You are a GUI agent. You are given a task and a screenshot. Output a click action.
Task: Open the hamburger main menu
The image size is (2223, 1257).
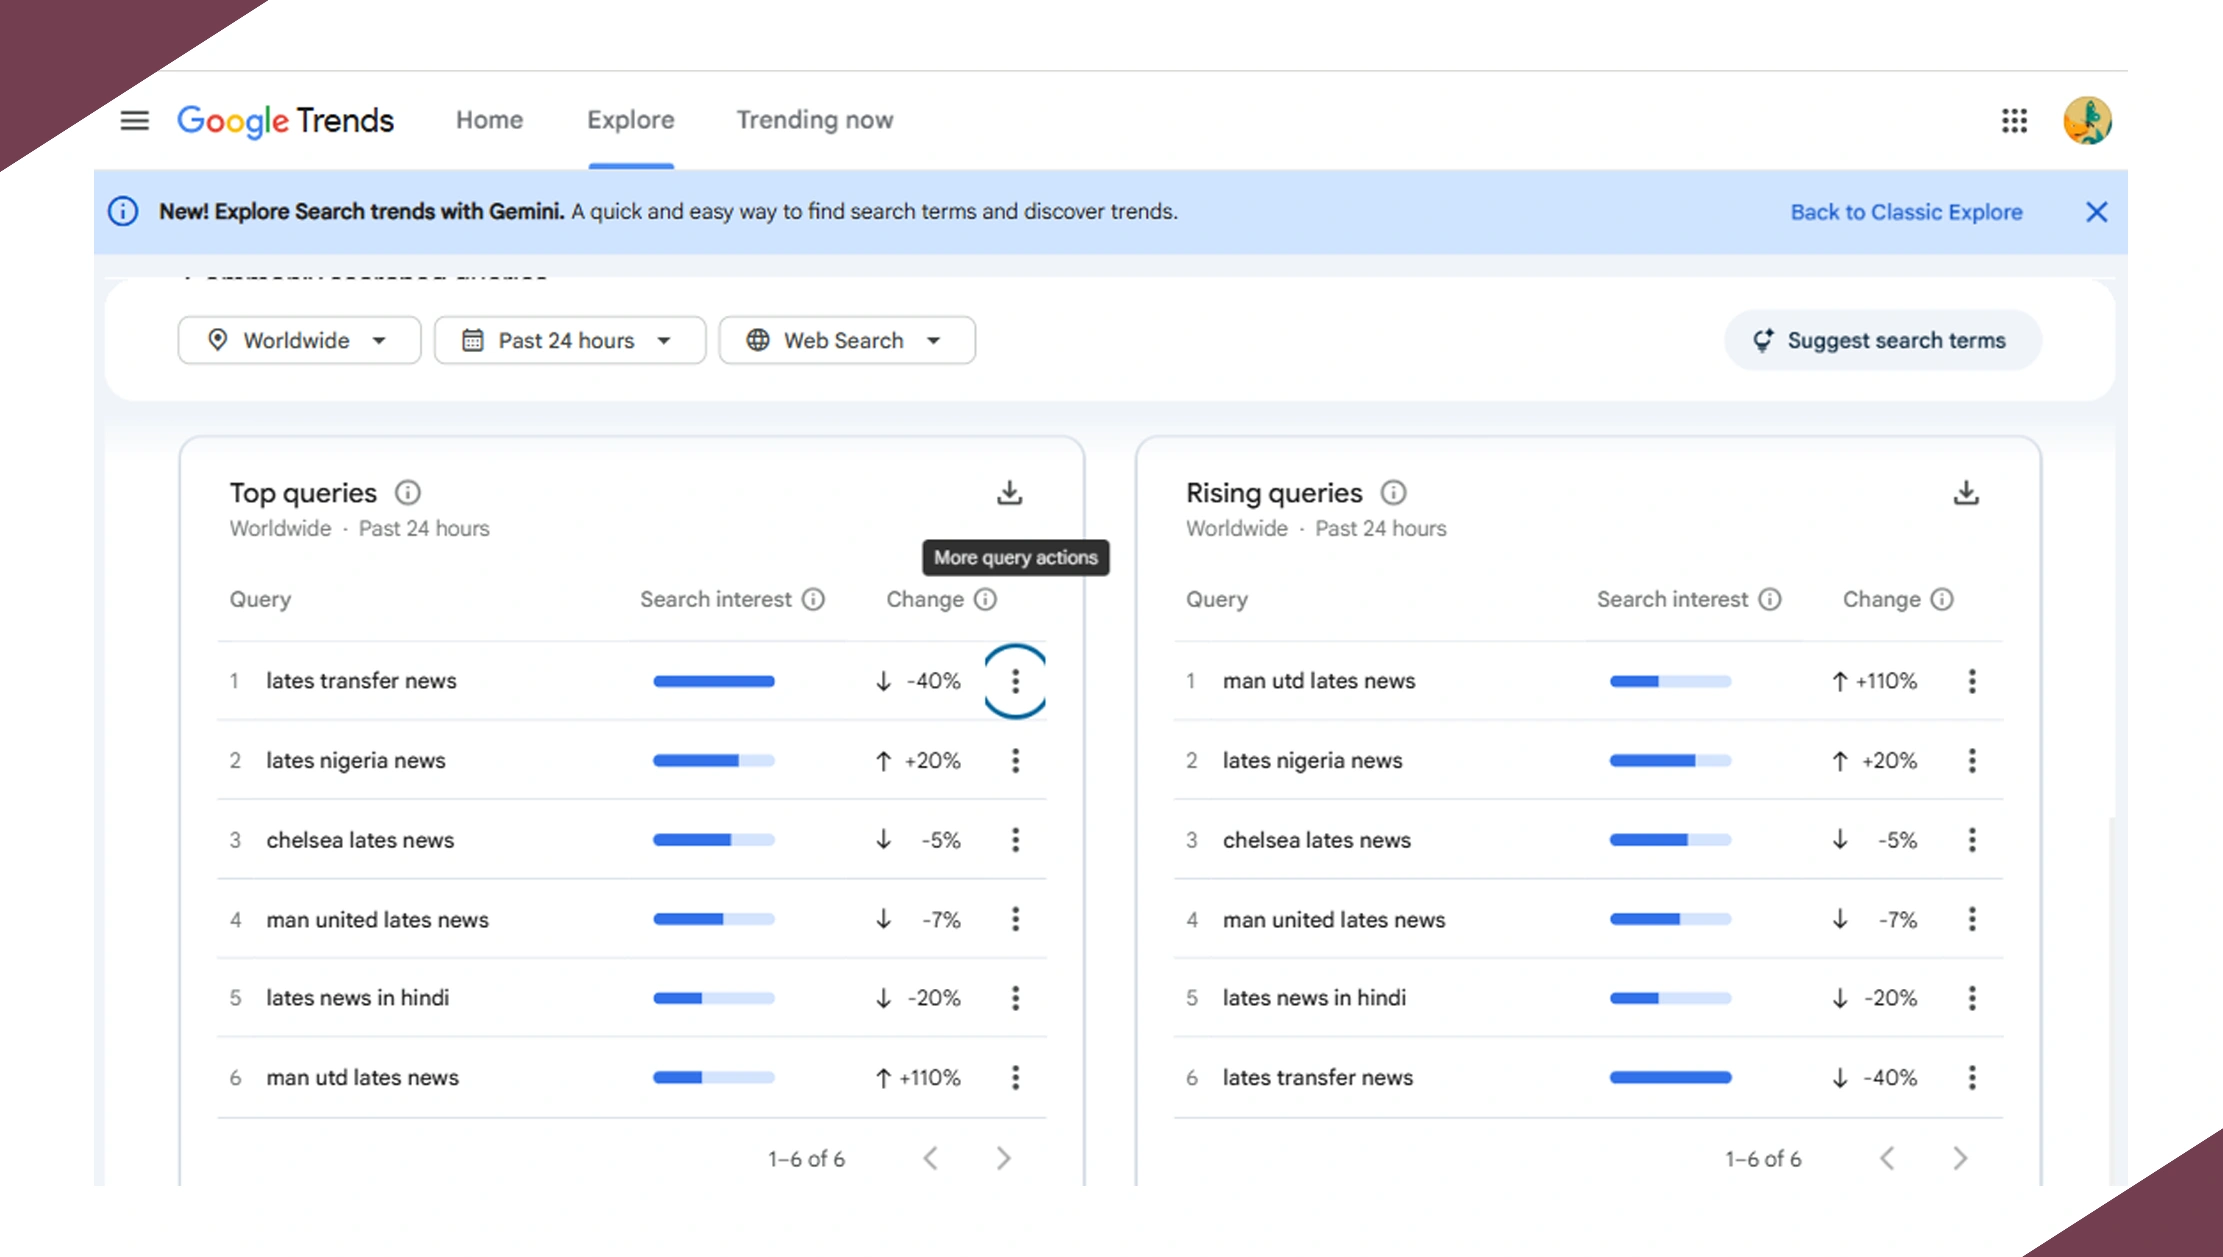tap(134, 121)
